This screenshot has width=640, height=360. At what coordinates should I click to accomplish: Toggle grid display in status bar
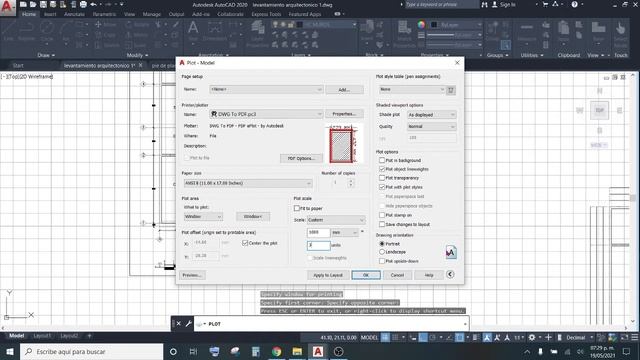pos(385,338)
